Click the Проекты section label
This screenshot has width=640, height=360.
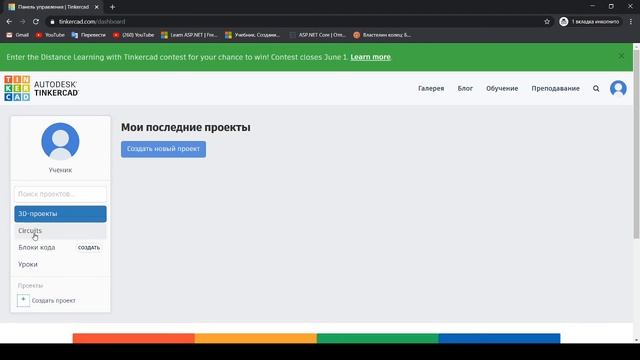click(30, 286)
